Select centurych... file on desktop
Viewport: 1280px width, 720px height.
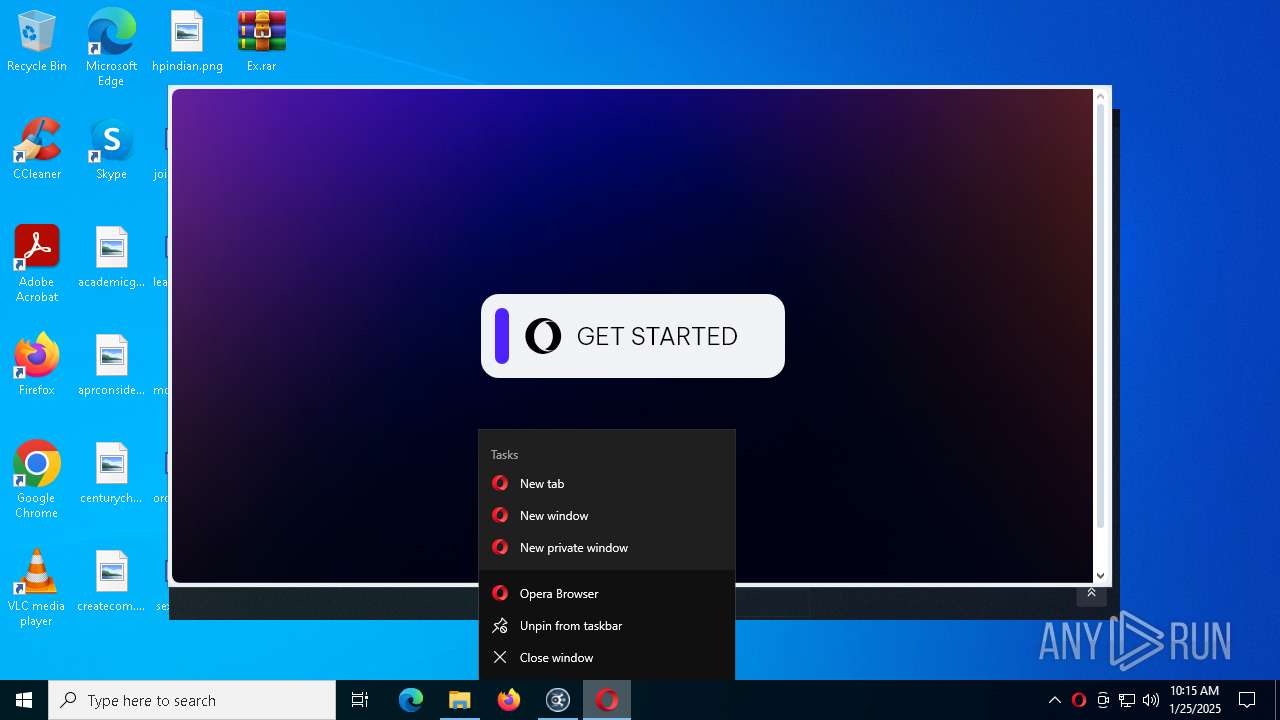click(x=111, y=474)
